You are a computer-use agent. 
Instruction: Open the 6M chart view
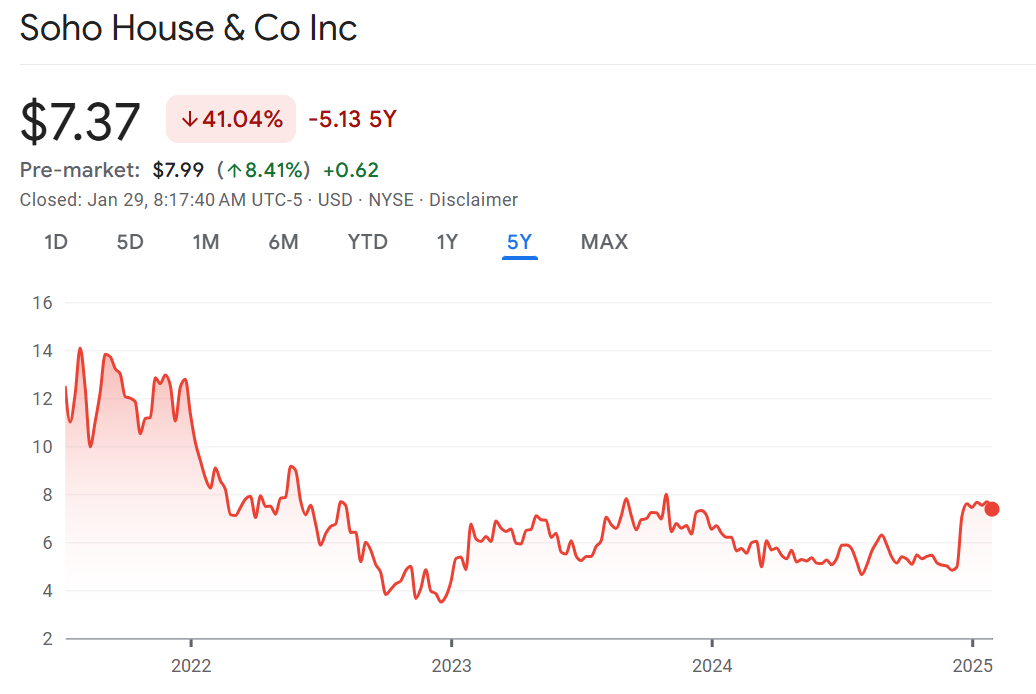(283, 241)
